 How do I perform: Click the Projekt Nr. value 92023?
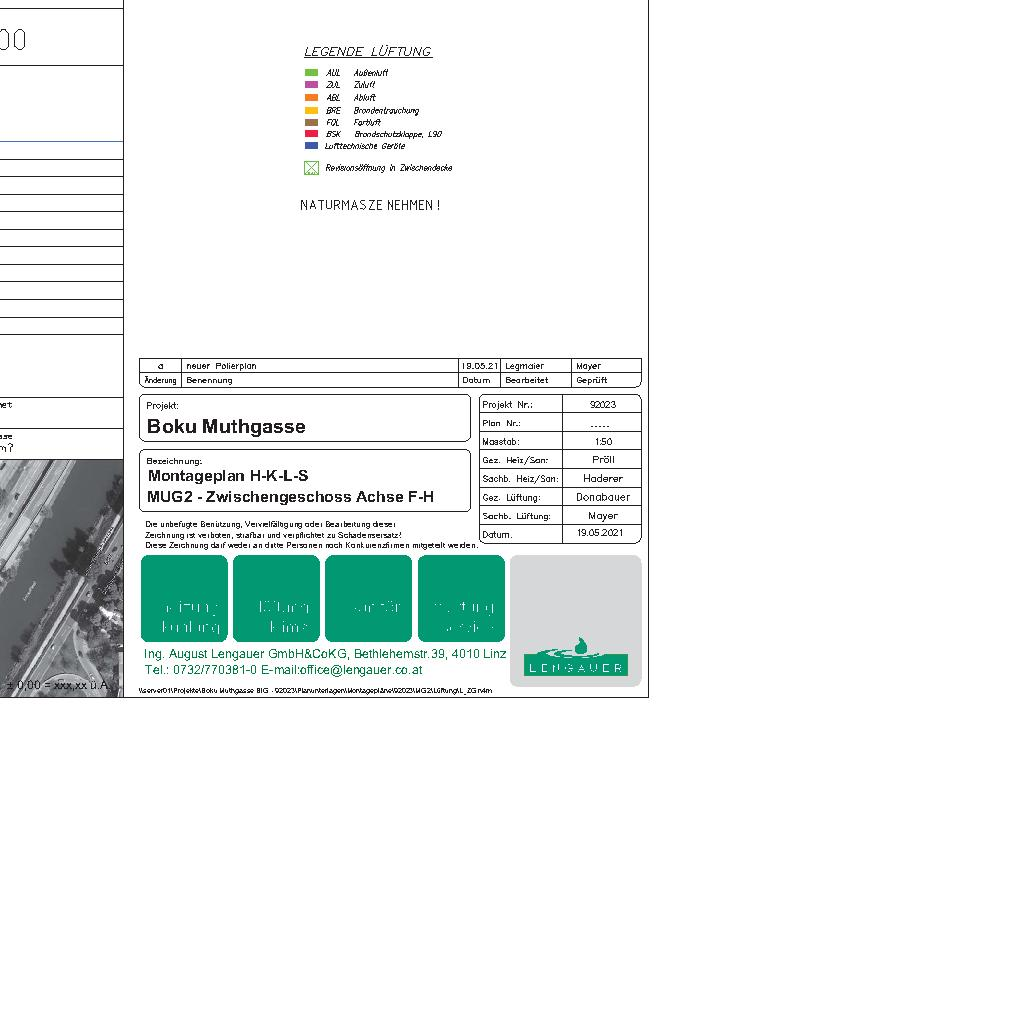(602, 405)
